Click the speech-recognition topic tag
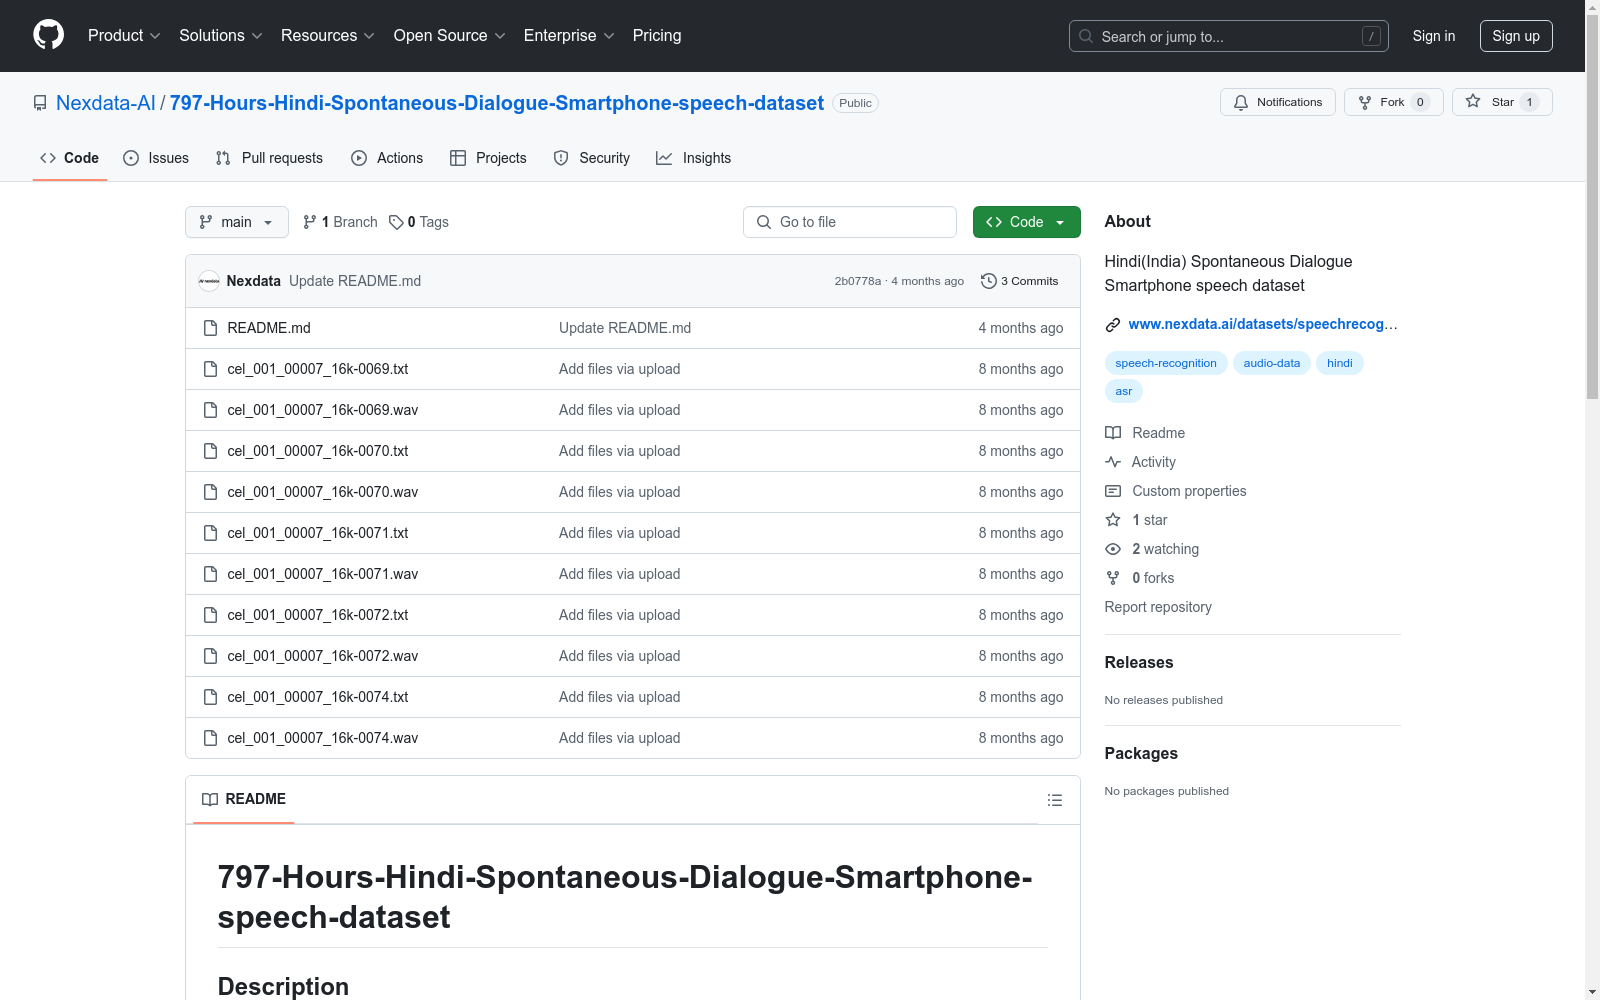 point(1166,363)
